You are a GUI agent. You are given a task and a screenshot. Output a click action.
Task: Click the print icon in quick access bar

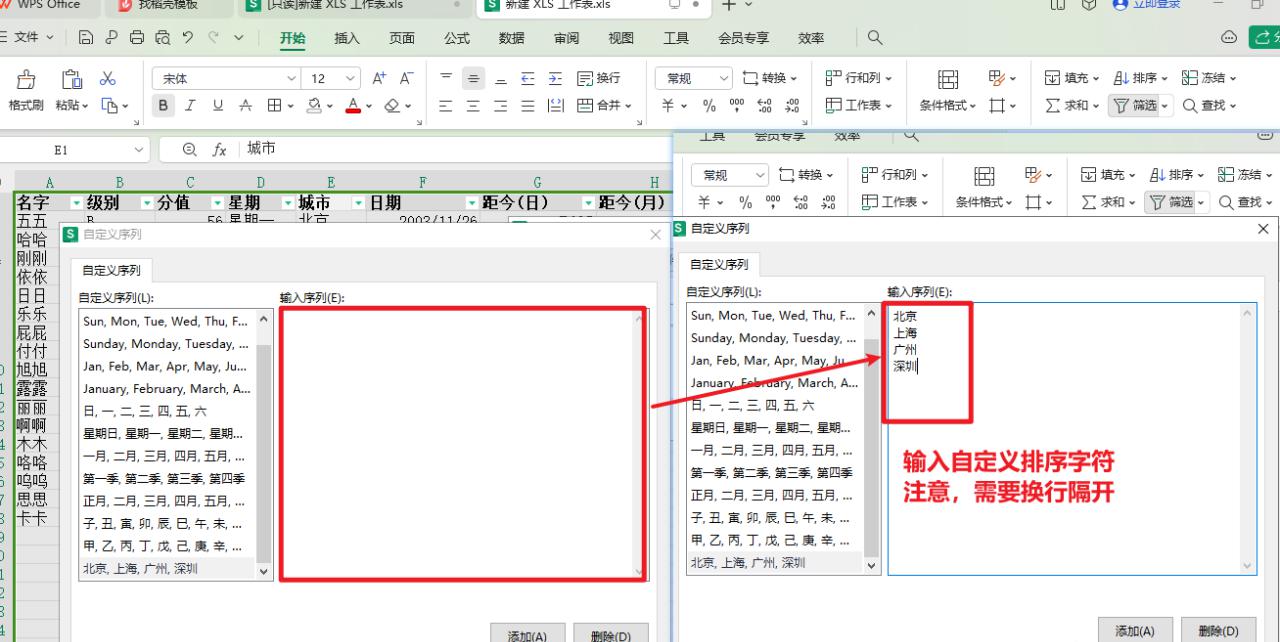[136, 38]
